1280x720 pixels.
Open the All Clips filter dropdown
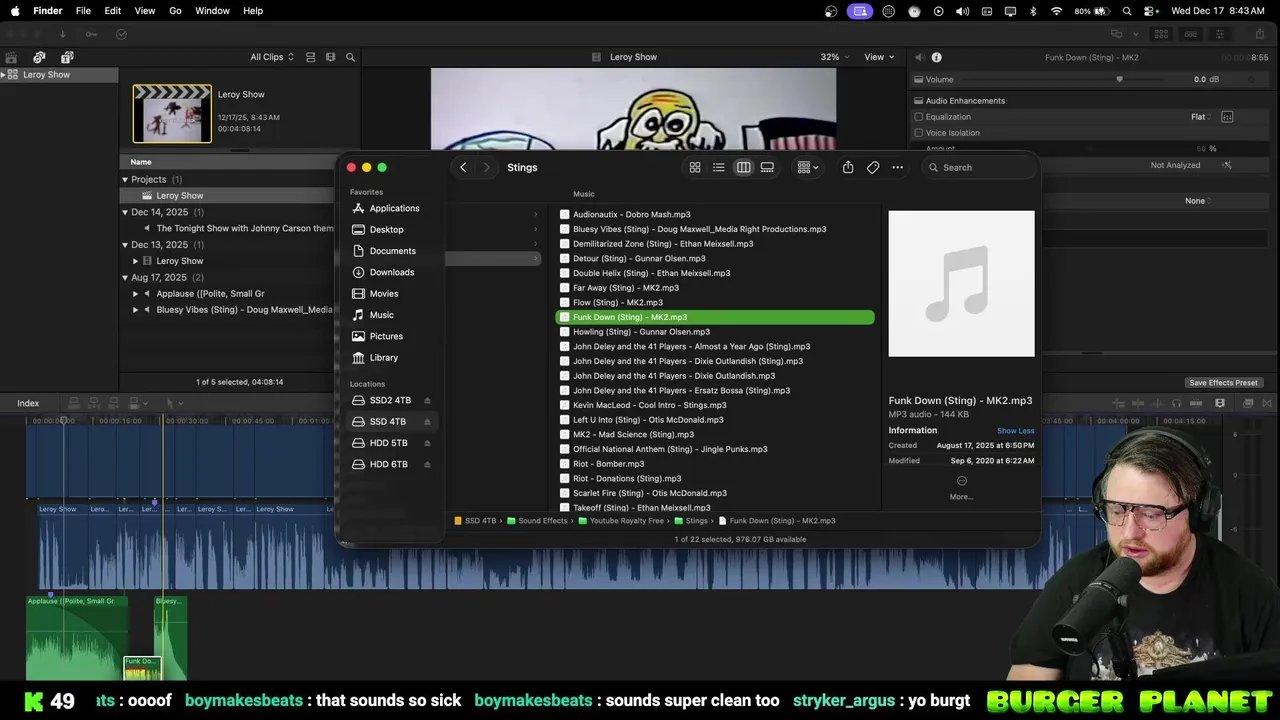pos(272,57)
